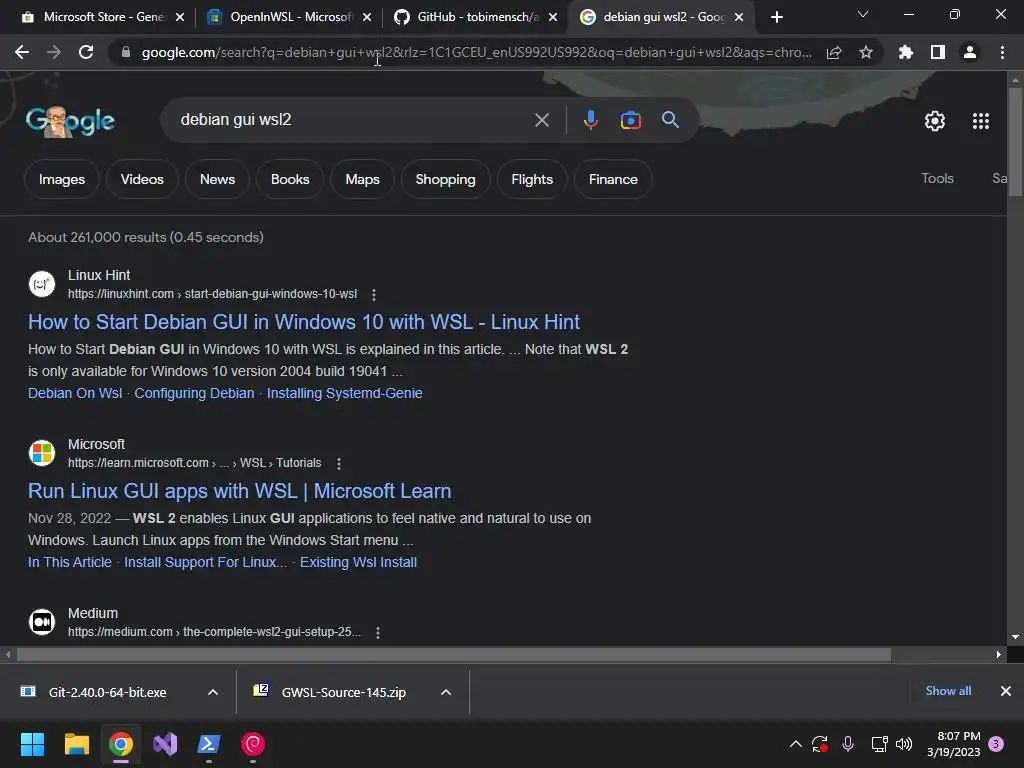
Task: Open the search Tools button
Action: (x=937, y=178)
